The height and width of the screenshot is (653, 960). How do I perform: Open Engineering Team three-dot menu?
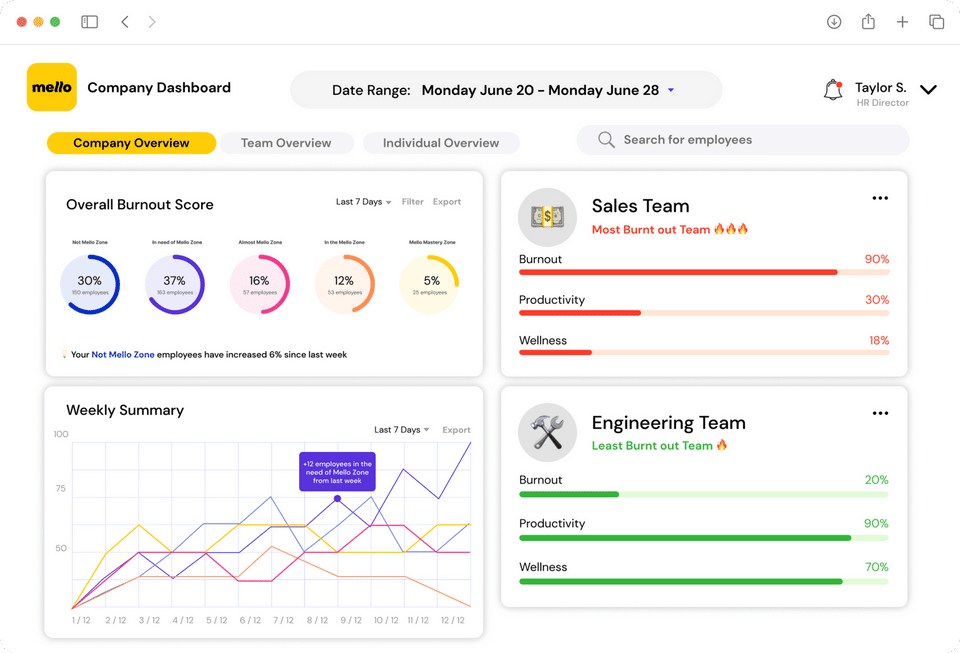[x=880, y=413]
